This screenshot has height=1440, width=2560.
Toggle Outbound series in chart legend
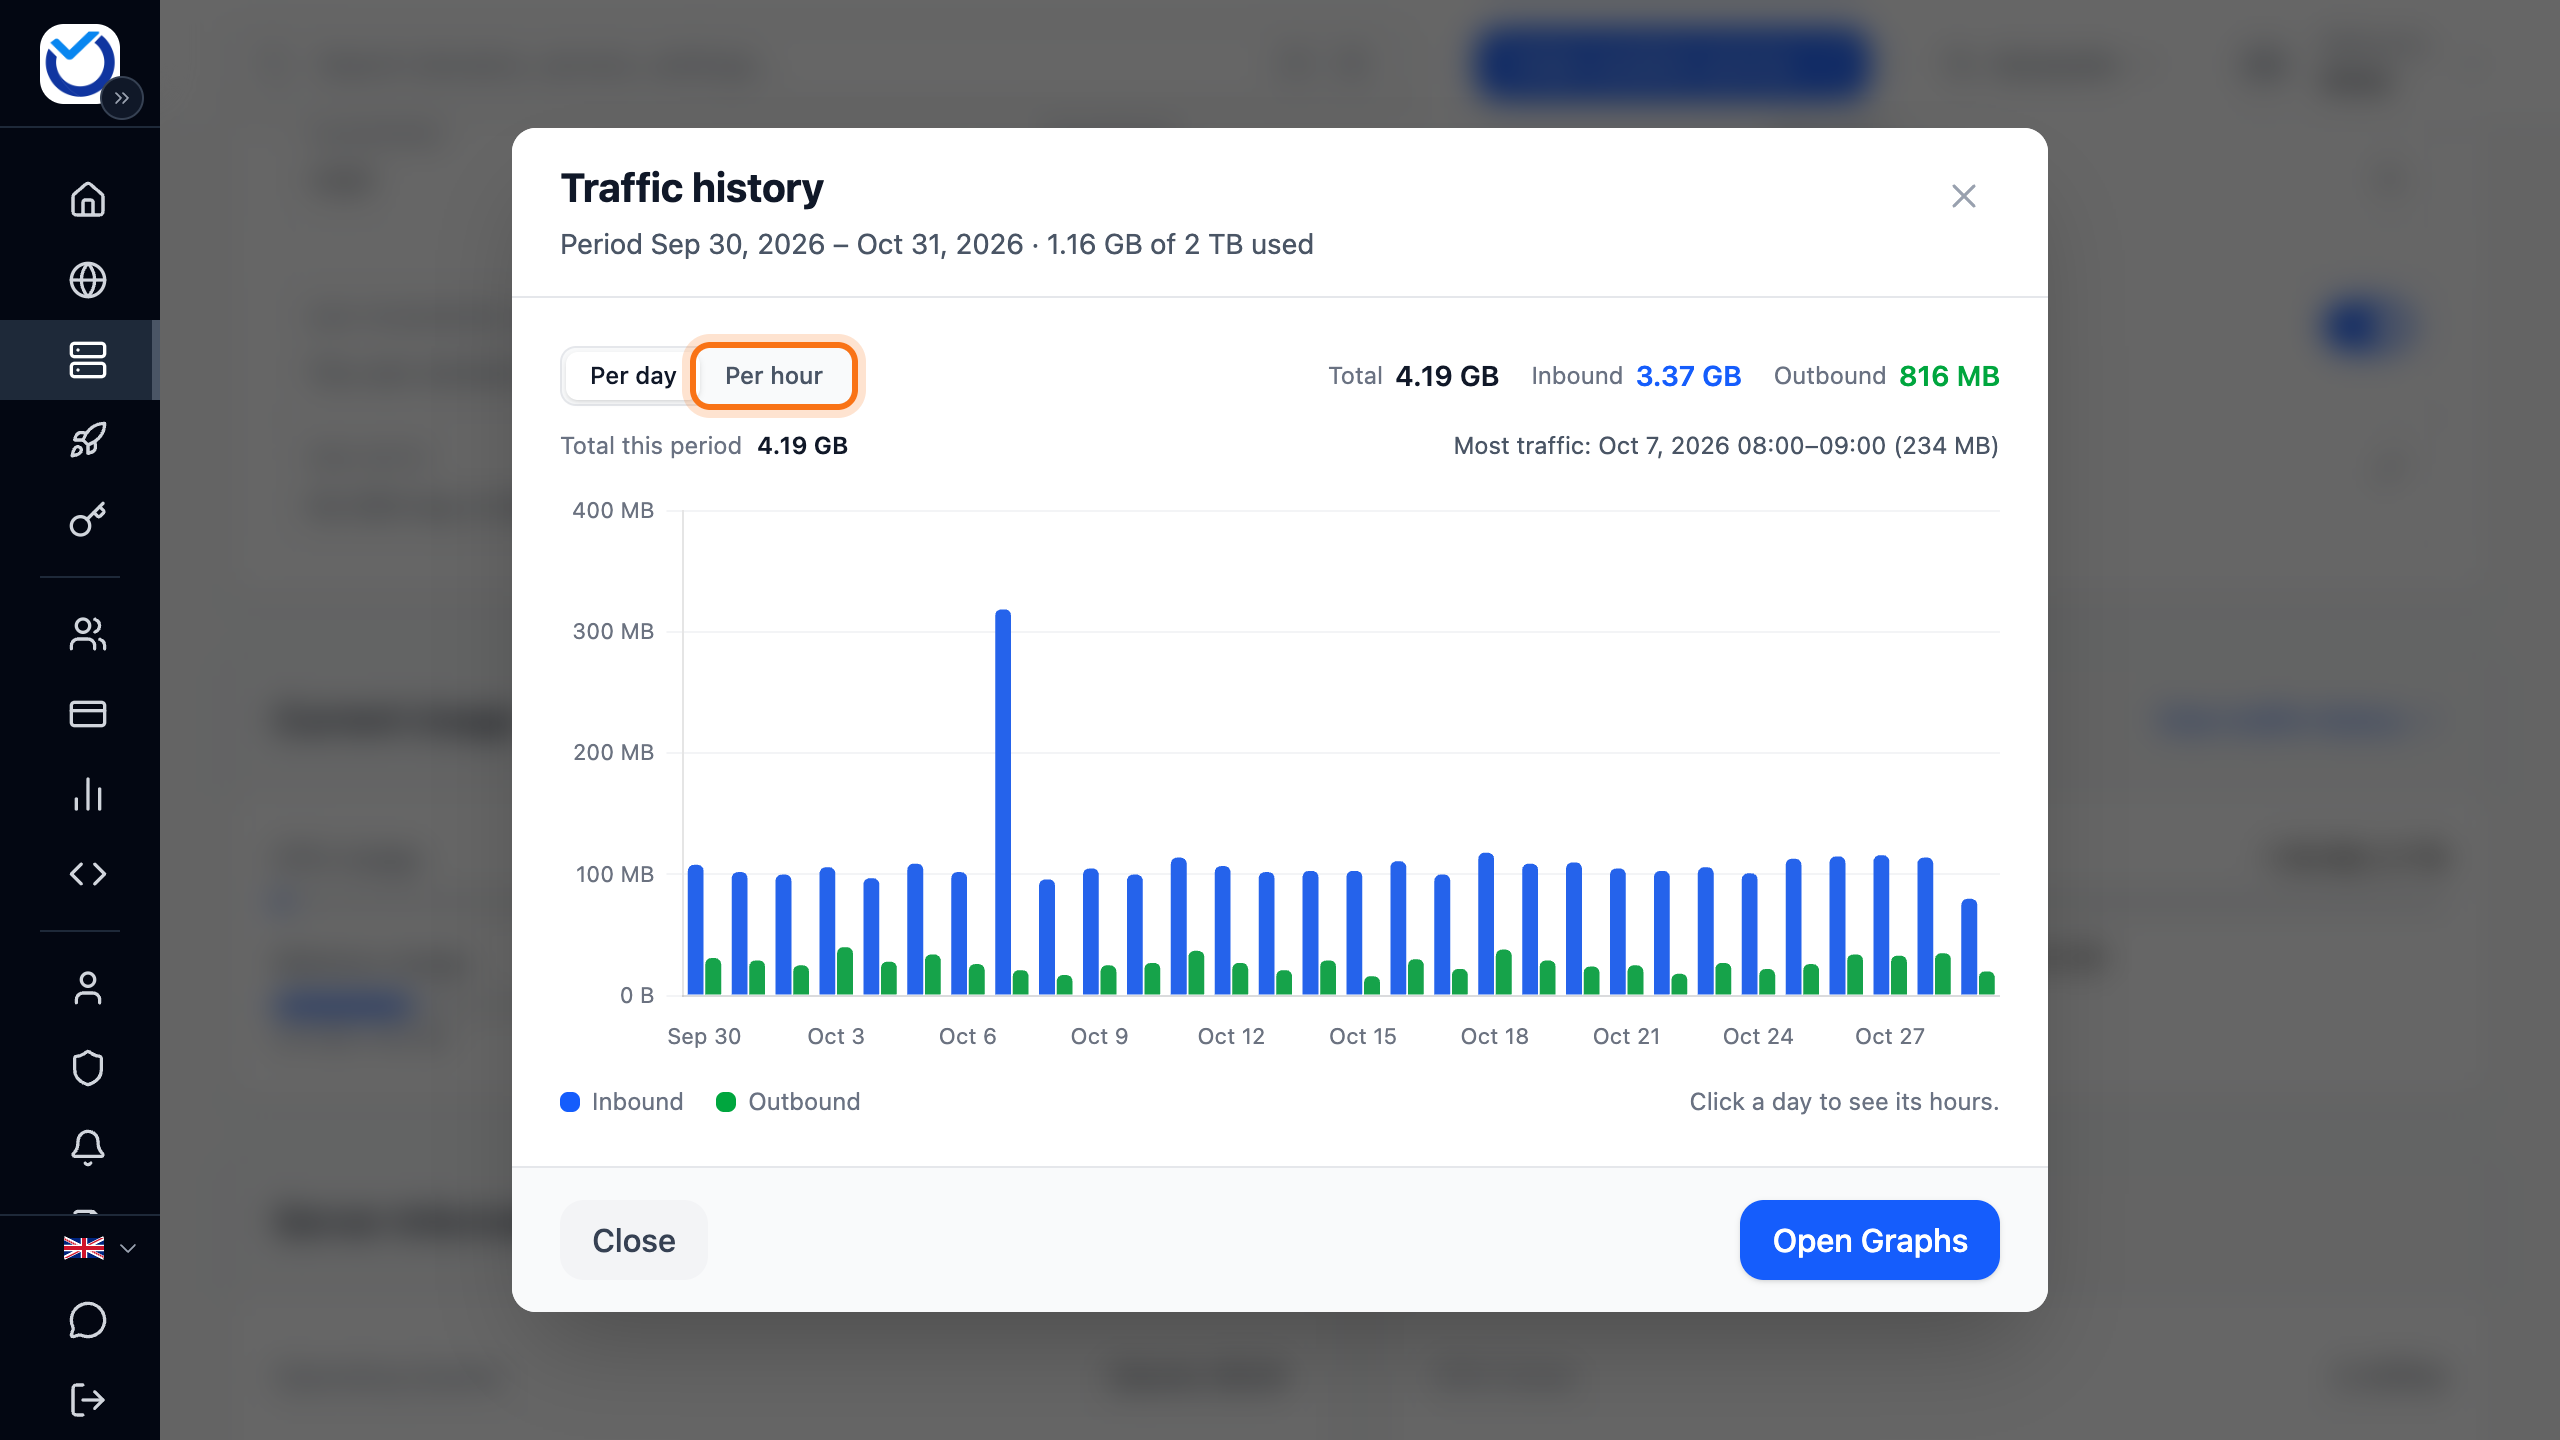coord(788,1102)
